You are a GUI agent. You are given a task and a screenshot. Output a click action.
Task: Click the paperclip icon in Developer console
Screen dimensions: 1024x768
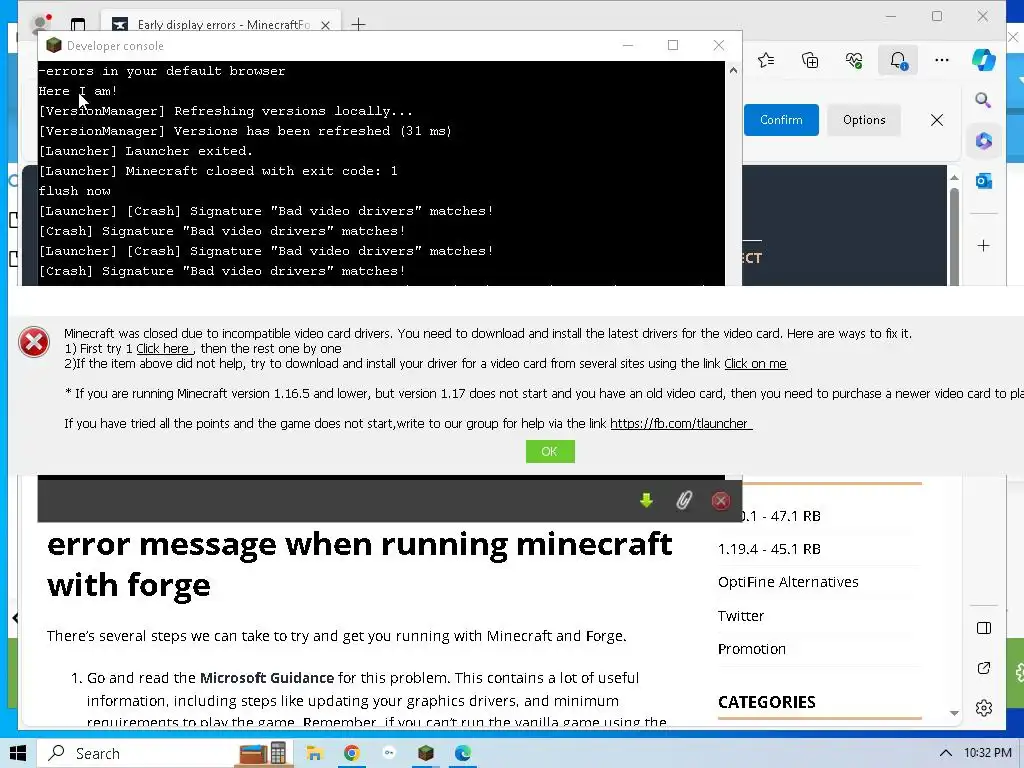pos(684,501)
